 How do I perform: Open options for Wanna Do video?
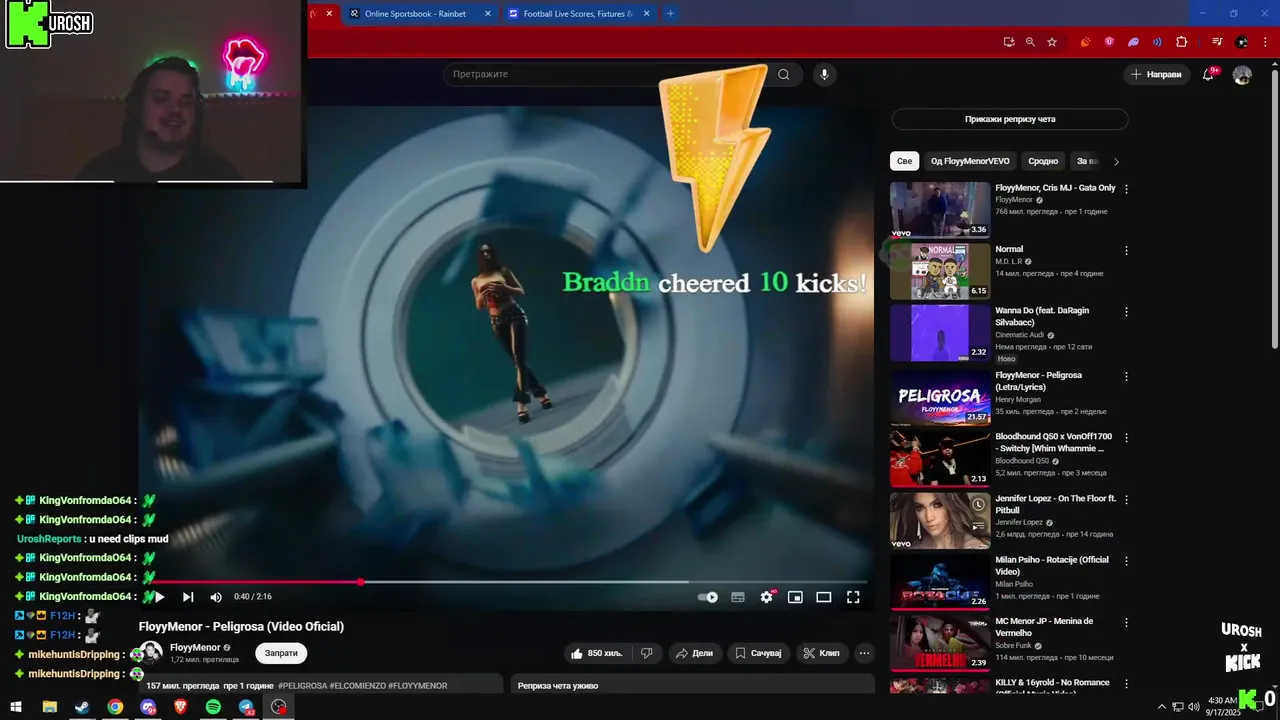tap(1126, 312)
